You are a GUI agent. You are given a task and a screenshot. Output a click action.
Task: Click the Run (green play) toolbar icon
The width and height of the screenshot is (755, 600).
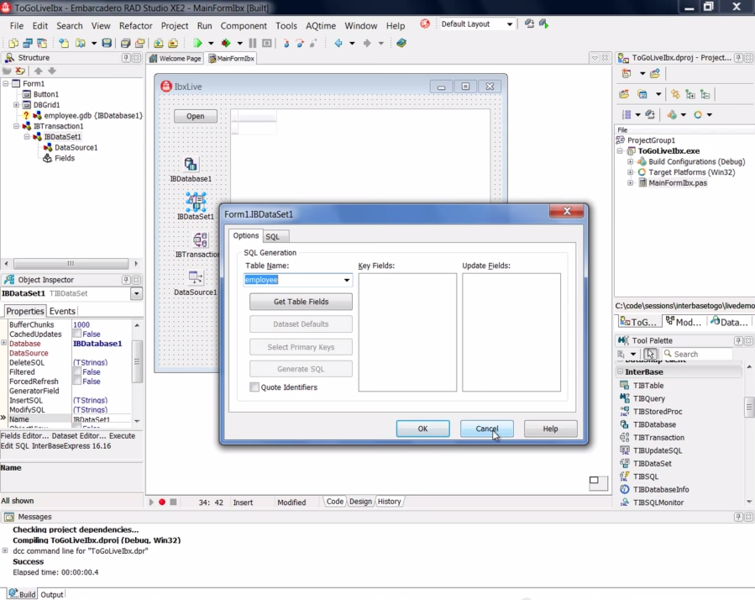pos(197,43)
